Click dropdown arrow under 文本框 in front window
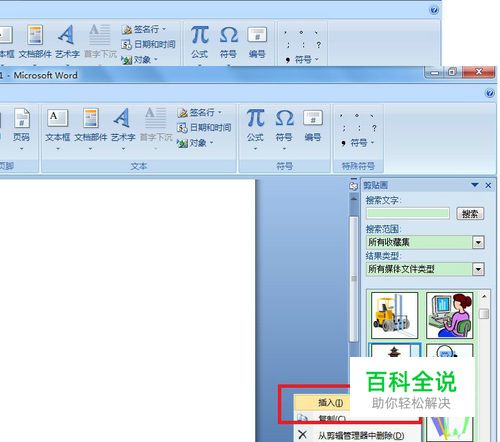The image size is (500, 442). pyautogui.click(x=58, y=149)
